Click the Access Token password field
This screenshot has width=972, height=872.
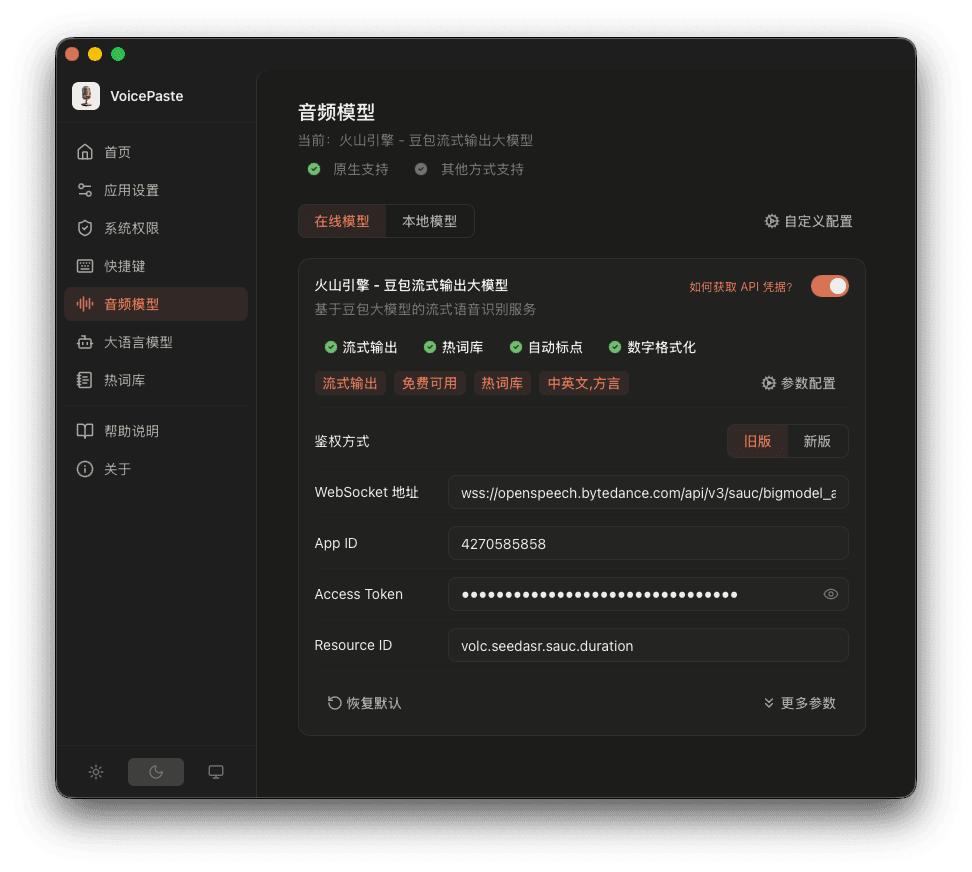648,594
